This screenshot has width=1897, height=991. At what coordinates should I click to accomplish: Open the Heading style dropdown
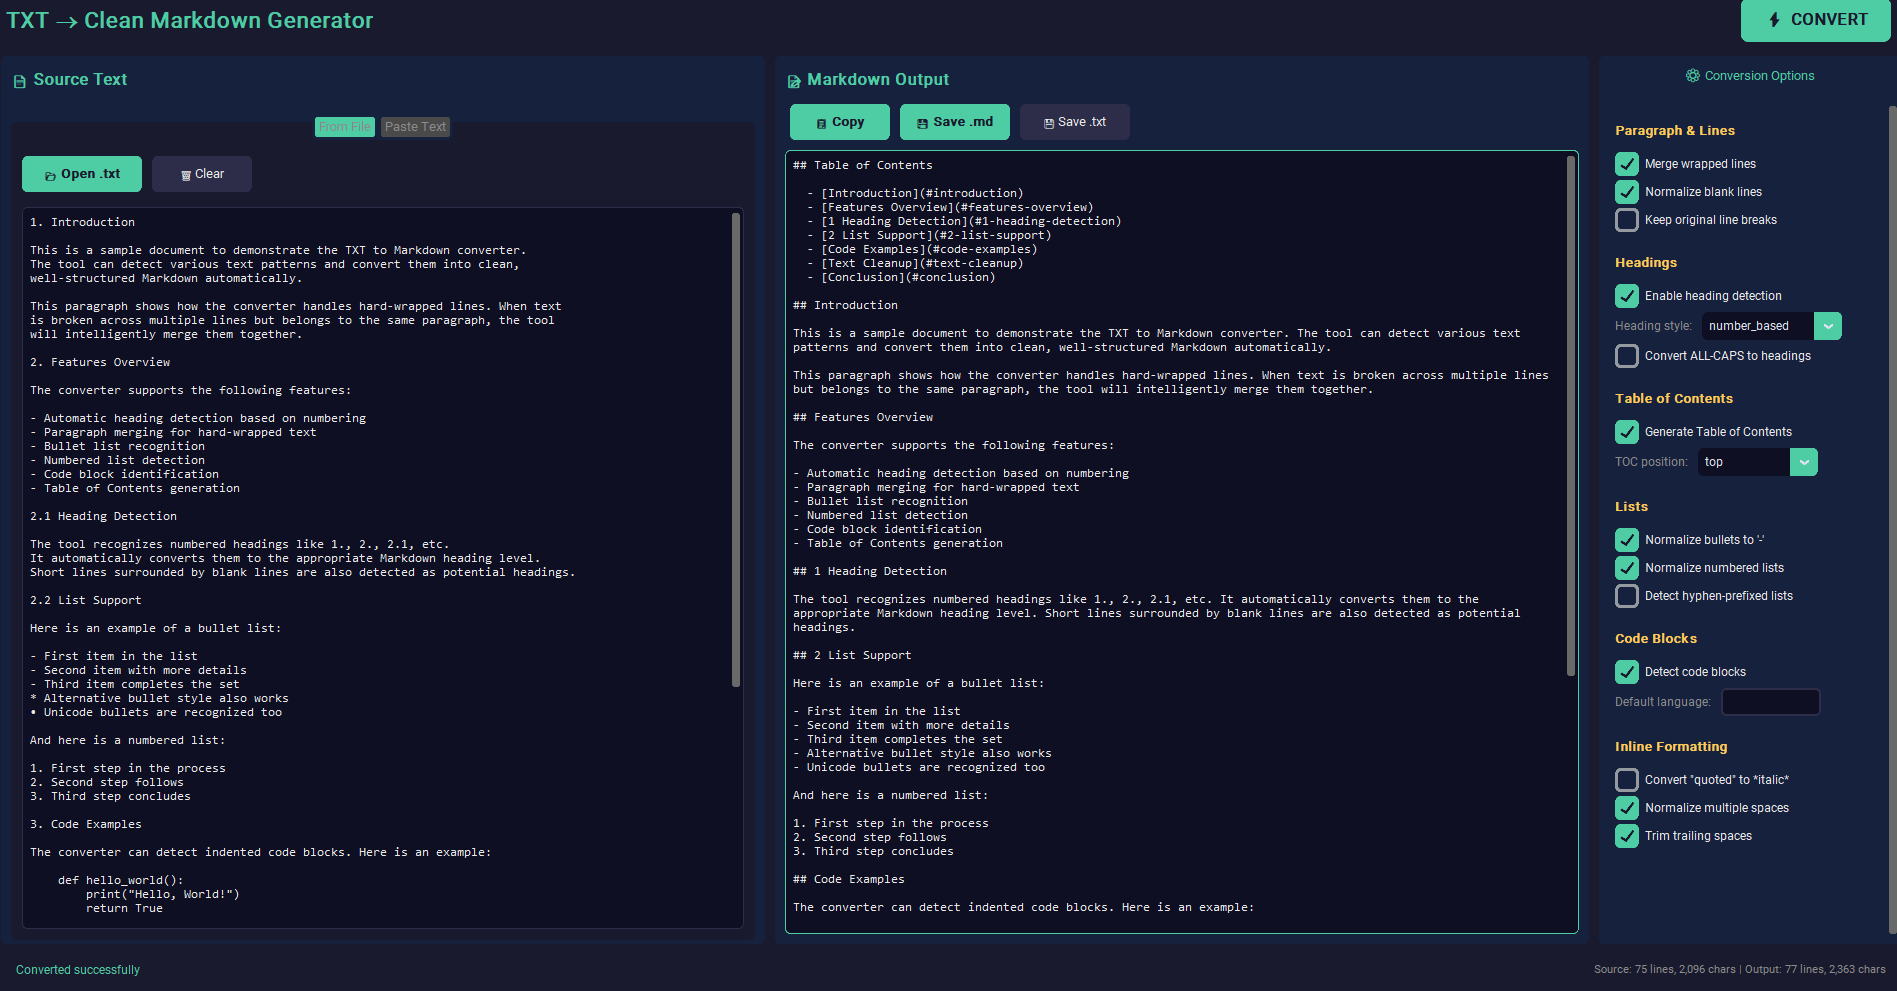click(x=1771, y=326)
